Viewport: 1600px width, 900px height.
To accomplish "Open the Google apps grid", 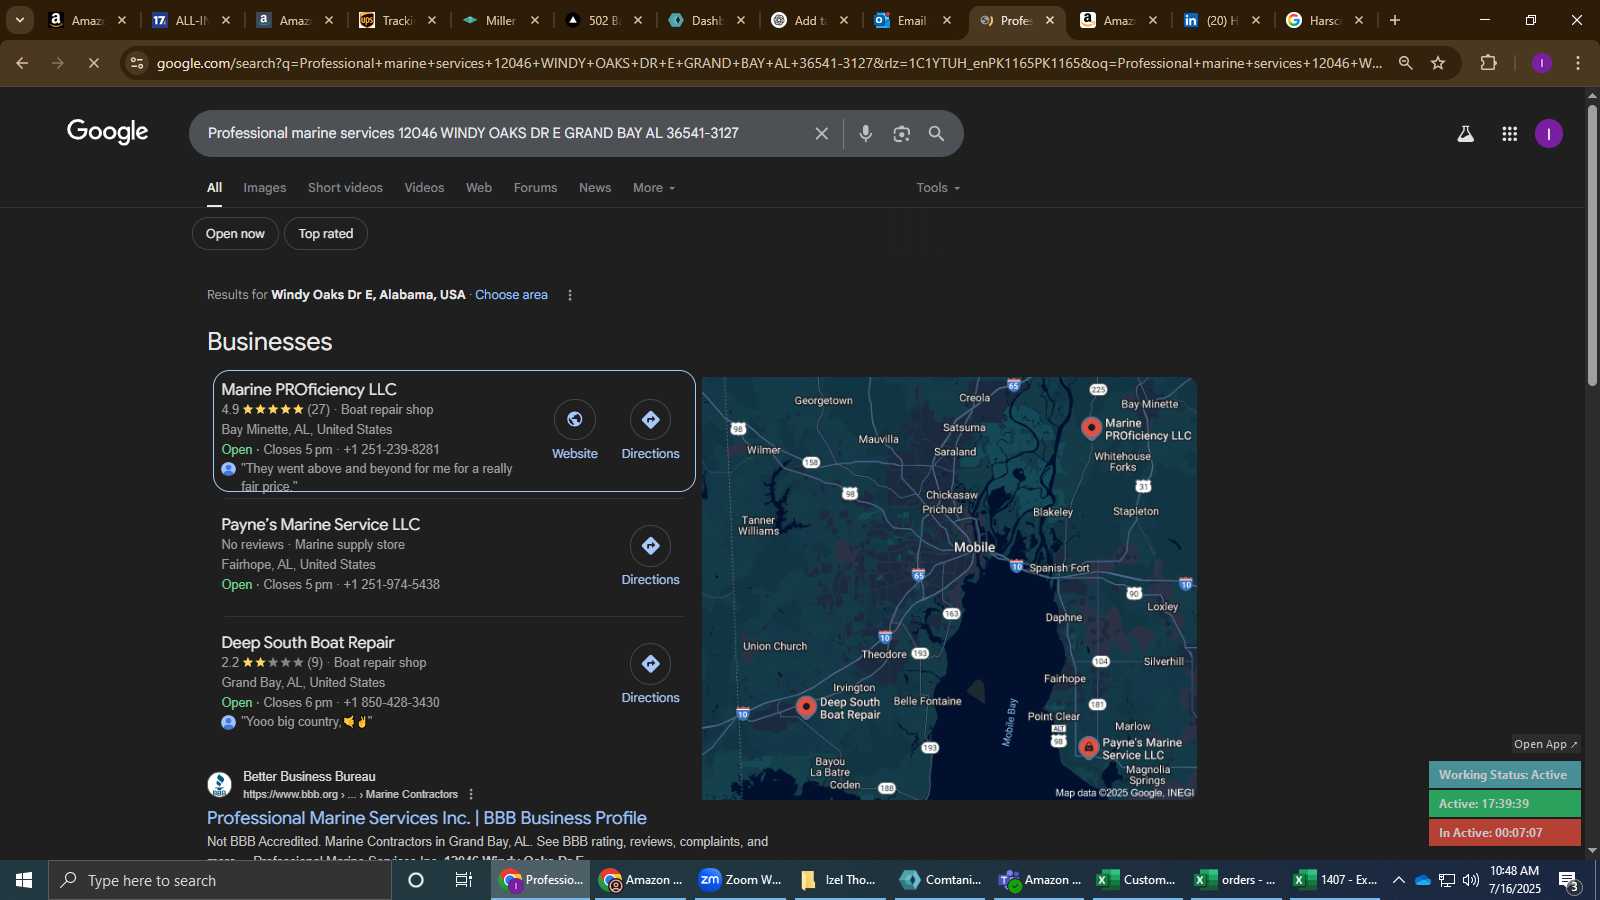I will coord(1510,134).
